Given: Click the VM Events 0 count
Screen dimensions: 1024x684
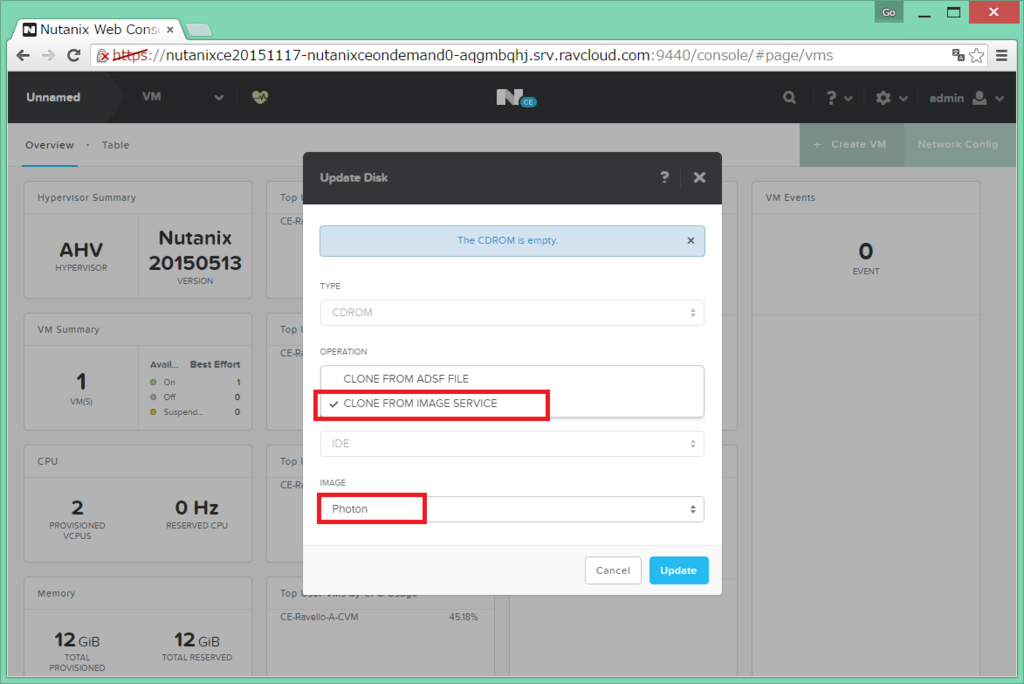Looking at the screenshot, I should point(865,251).
